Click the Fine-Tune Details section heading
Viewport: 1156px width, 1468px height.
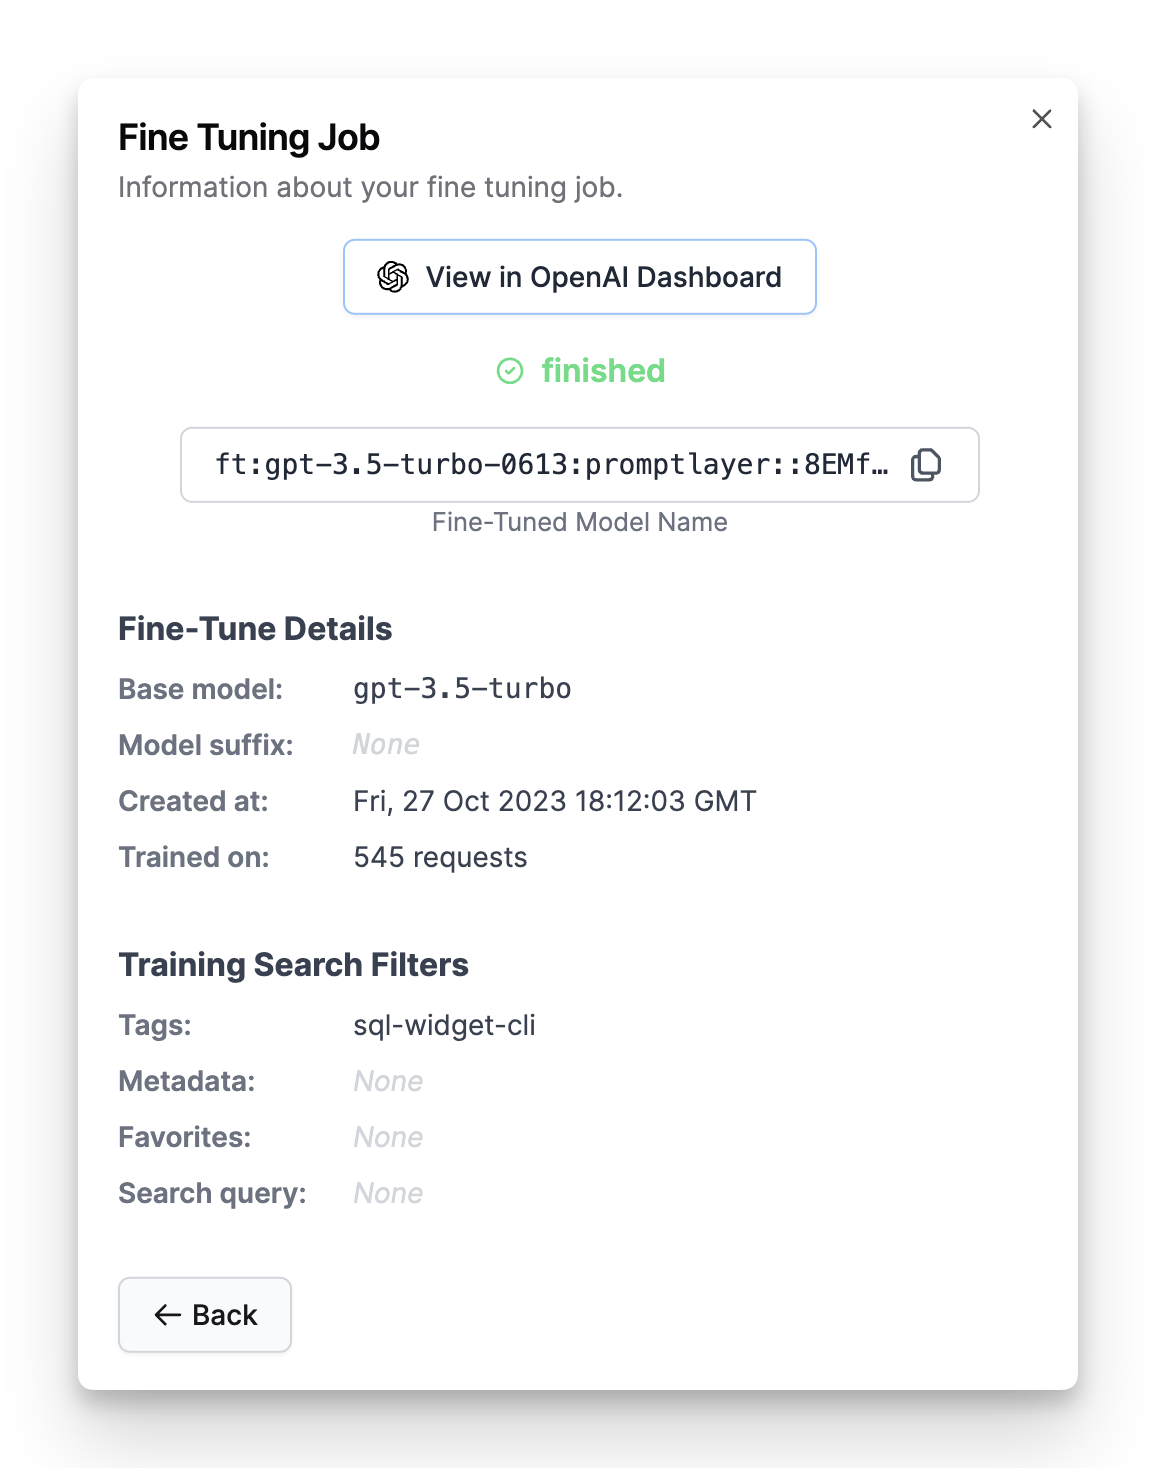(x=255, y=628)
